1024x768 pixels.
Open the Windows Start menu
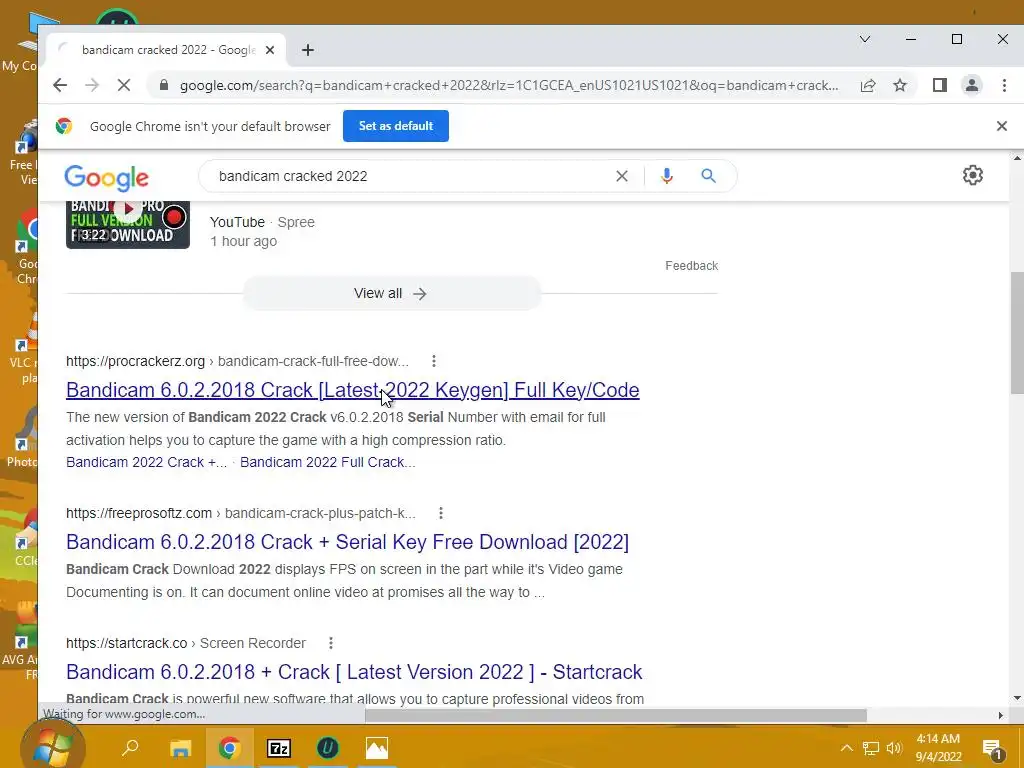tap(52, 748)
